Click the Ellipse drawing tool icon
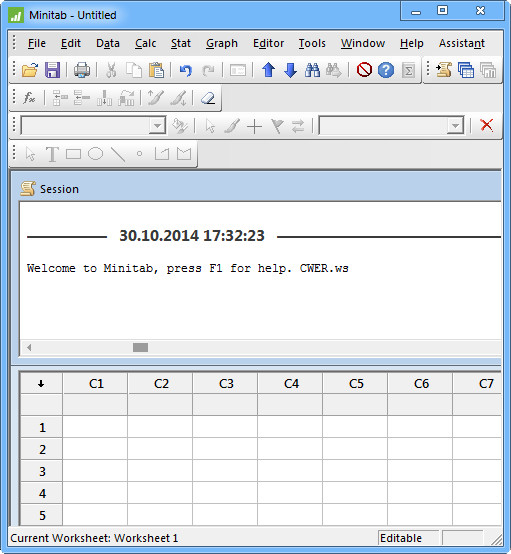511x554 pixels. [95, 154]
